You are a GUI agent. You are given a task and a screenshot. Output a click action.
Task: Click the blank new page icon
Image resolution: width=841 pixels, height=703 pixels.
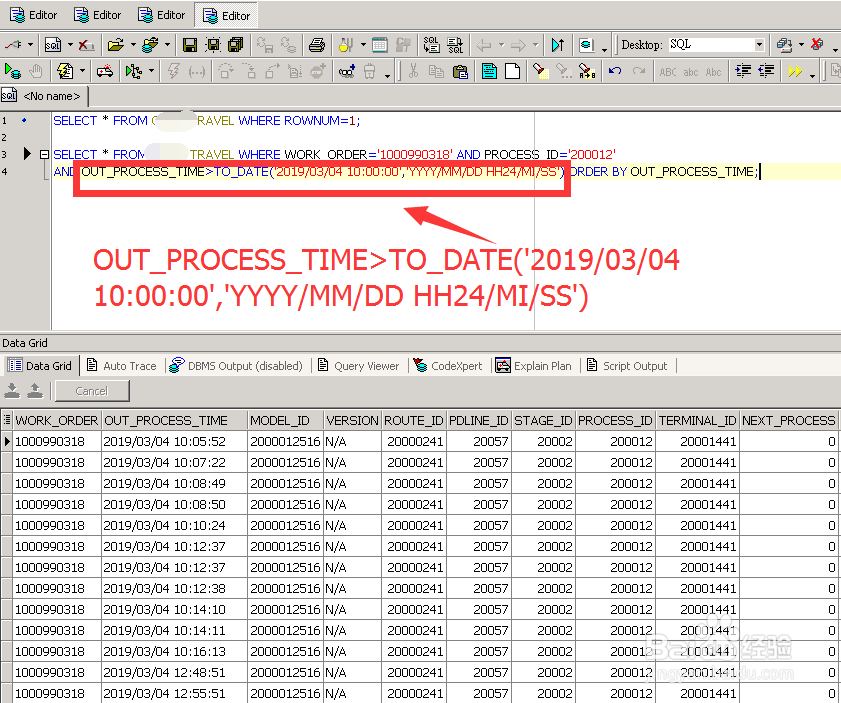[513, 71]
